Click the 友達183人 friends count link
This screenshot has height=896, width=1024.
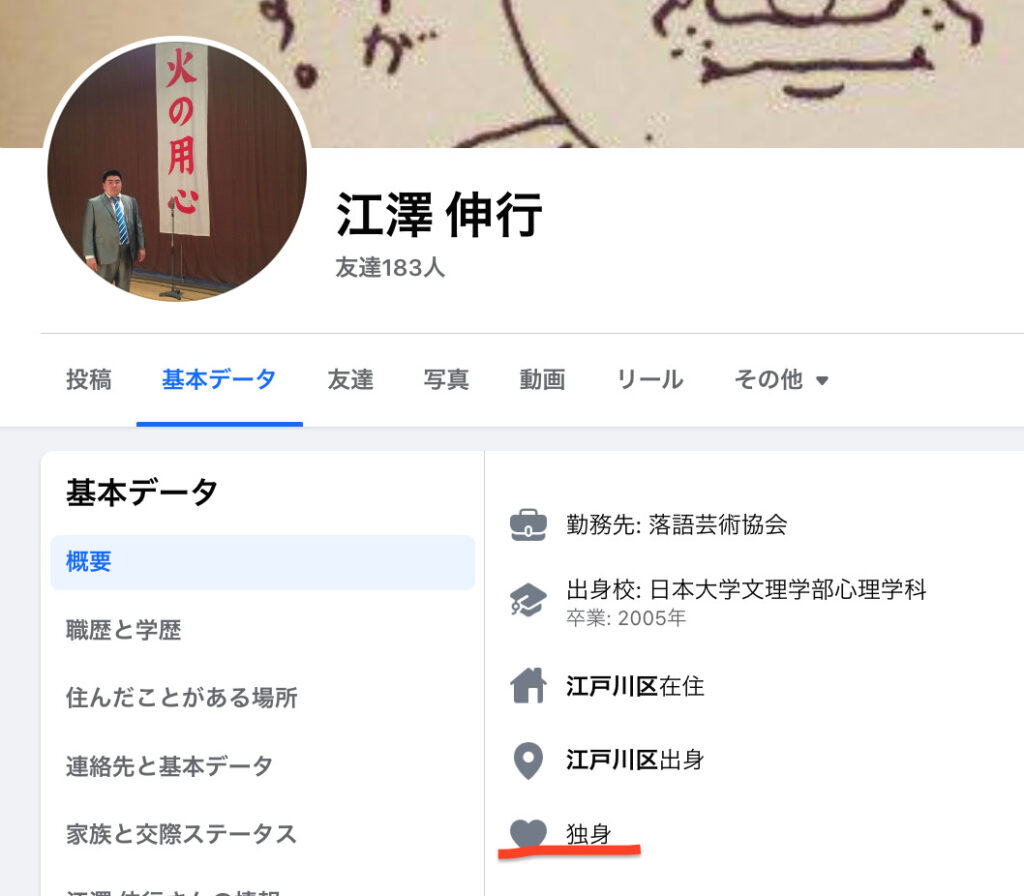point(390,268)
